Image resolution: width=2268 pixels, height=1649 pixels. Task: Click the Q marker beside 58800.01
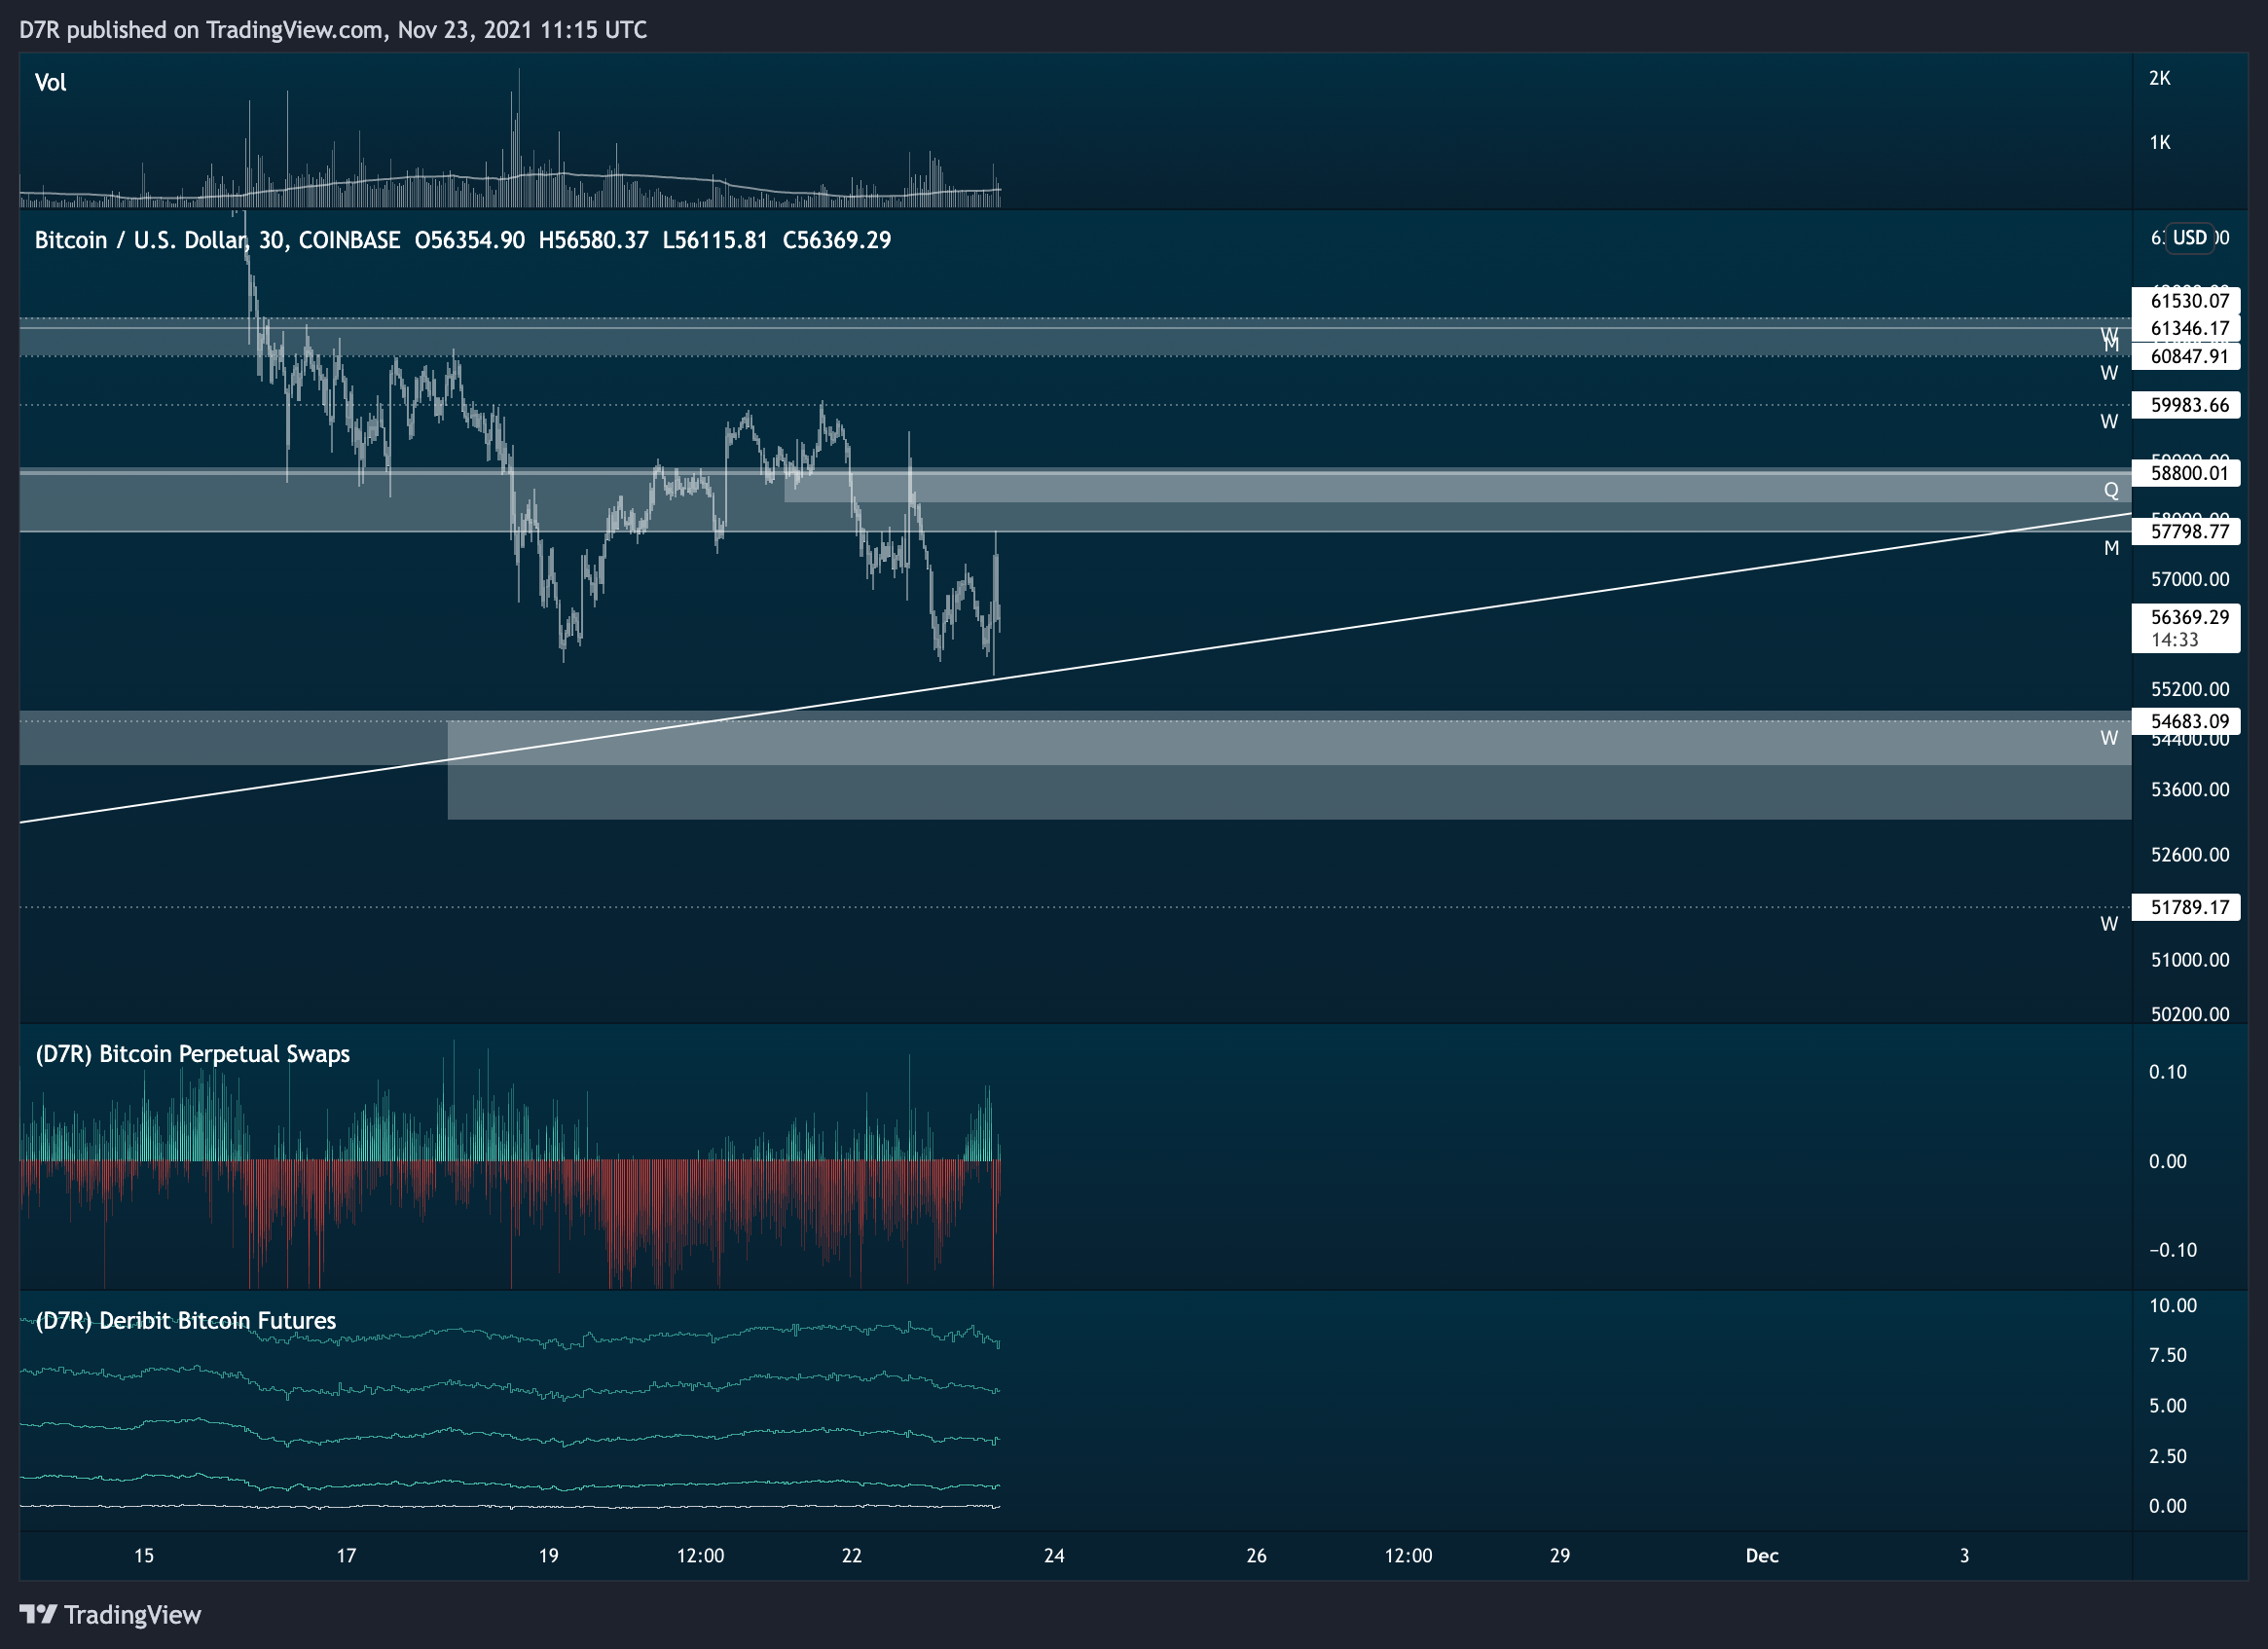[x=2111, y=490]
